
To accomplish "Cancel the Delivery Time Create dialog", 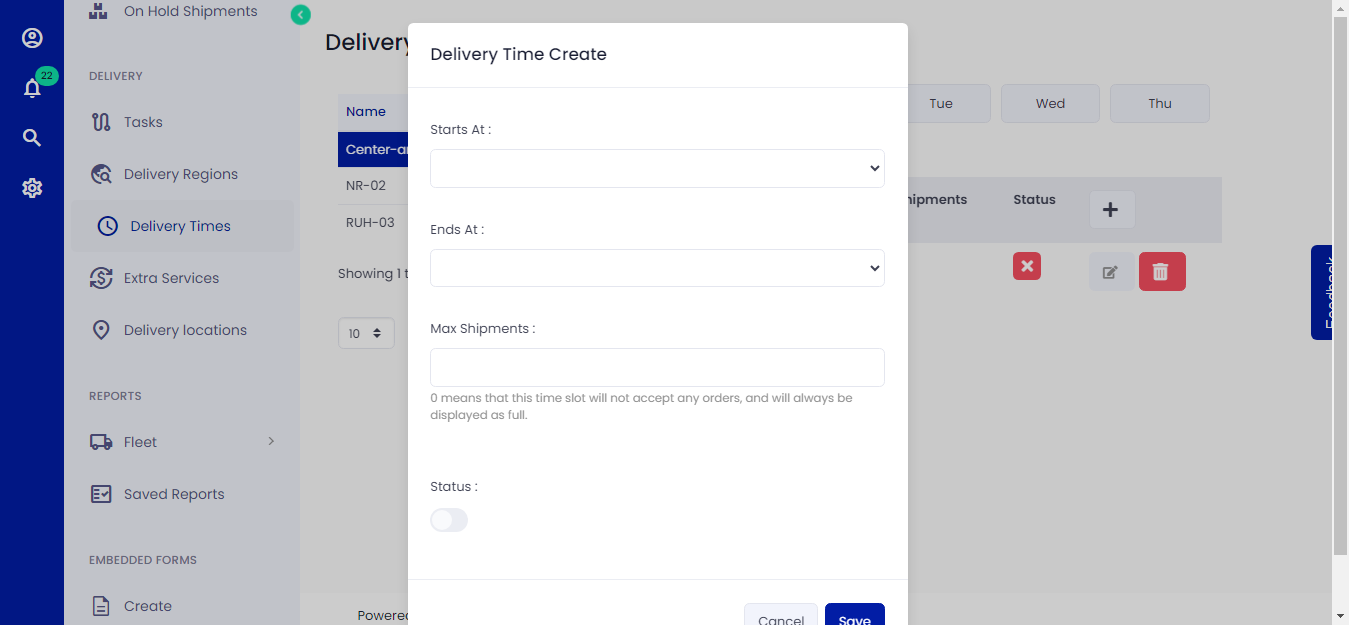I will [780, 618].
